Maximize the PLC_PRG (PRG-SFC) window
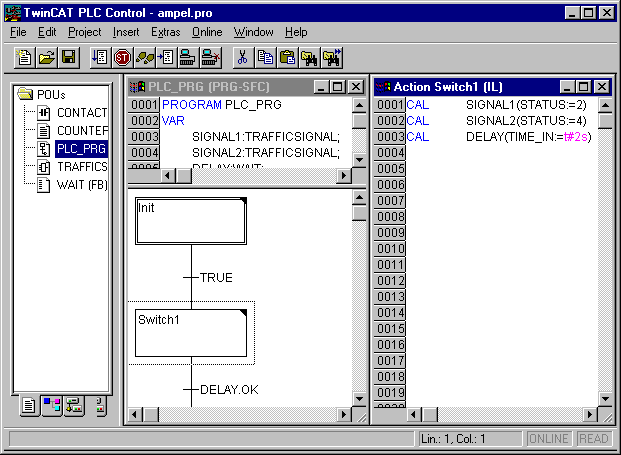 (x=338, y=87)
